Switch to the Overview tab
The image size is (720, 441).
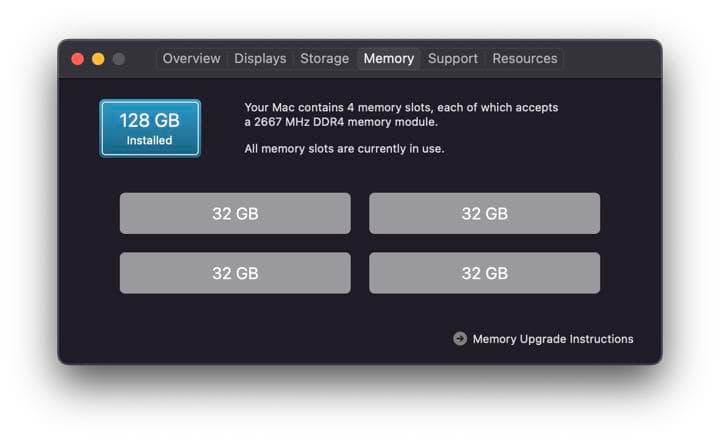point(191,59)
